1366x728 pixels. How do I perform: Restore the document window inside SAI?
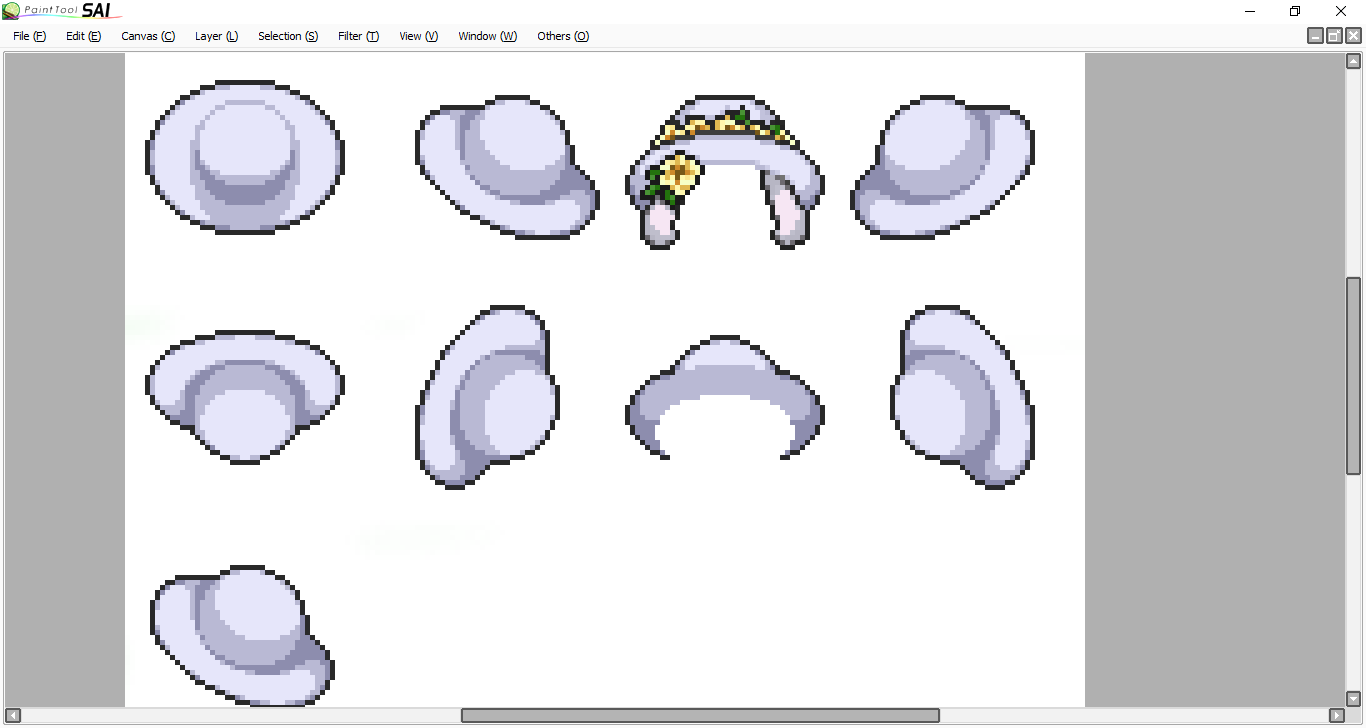pyautogui.click(x=1334, y=36)
